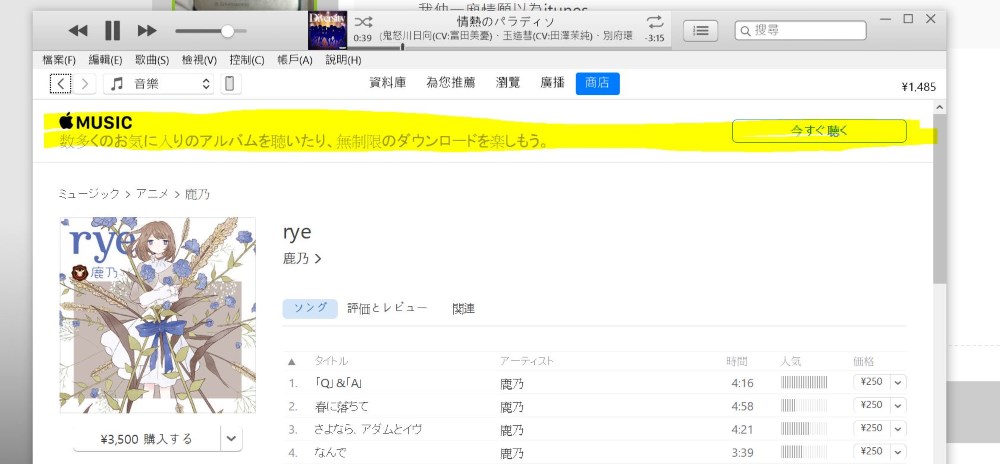Toggle shuffle icon in player
This screenshot has width=1000, height=464.
point(363,22)
